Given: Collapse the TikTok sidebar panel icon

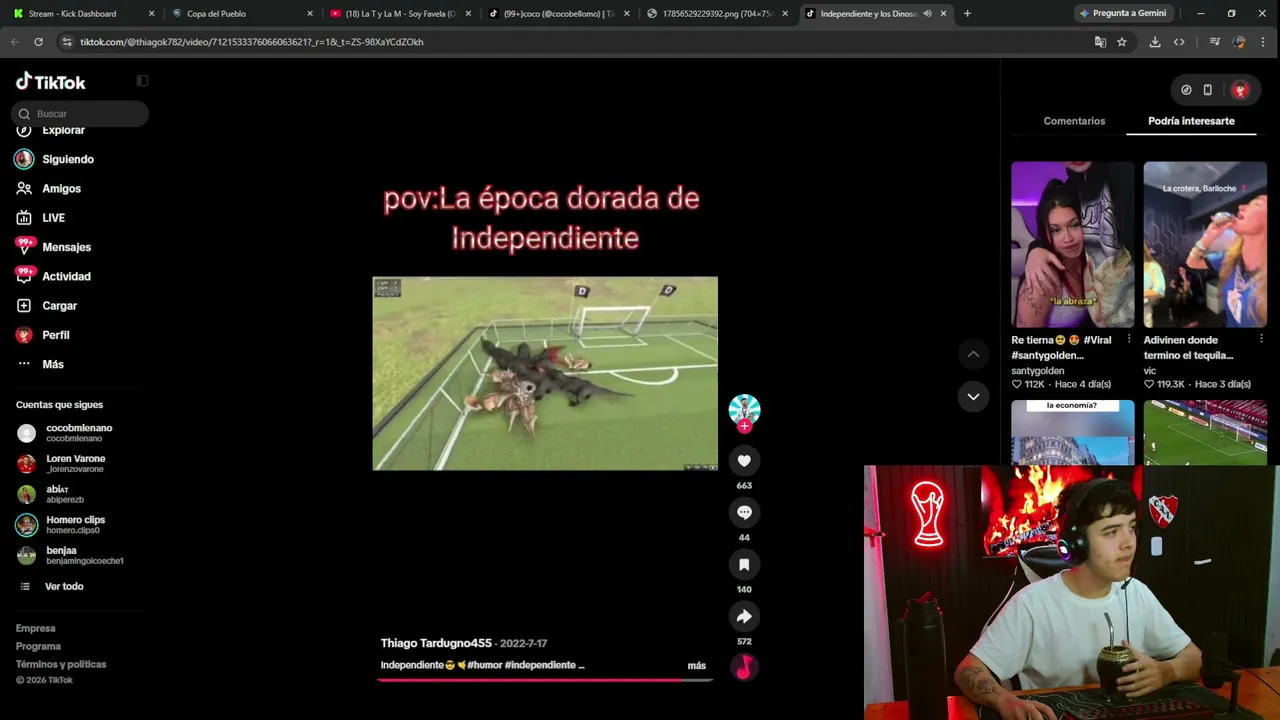Looking at the screenshot, I should (142, 81).
